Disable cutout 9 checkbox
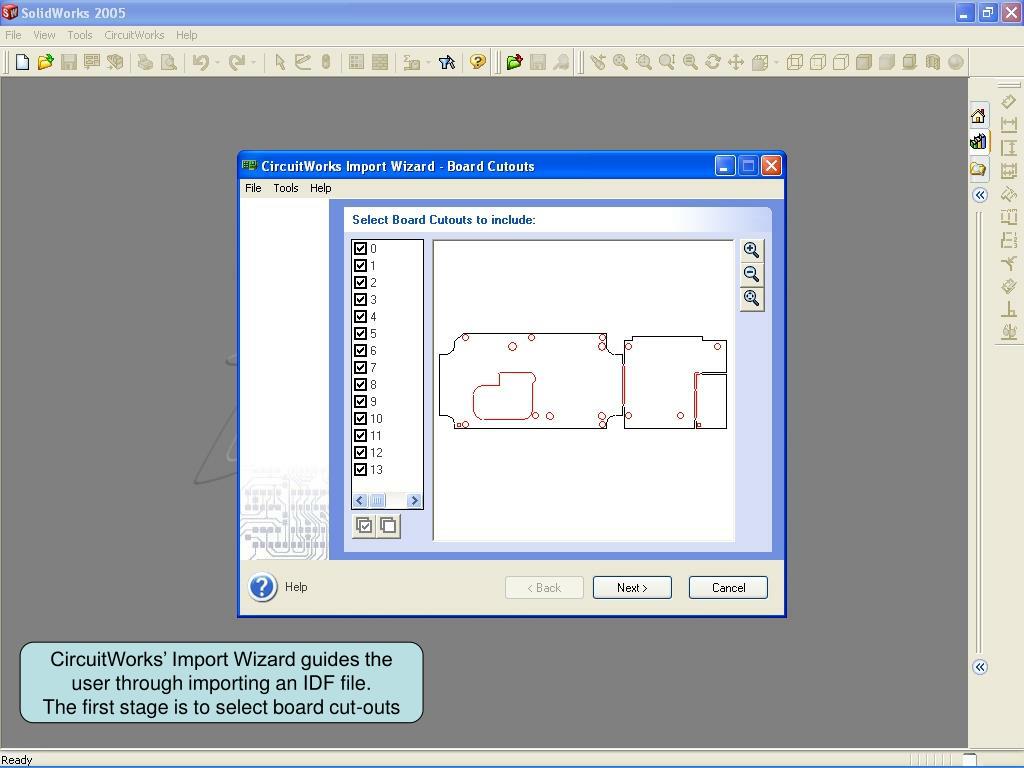This screenshot has width=1024, height=768. coord(360,402)
